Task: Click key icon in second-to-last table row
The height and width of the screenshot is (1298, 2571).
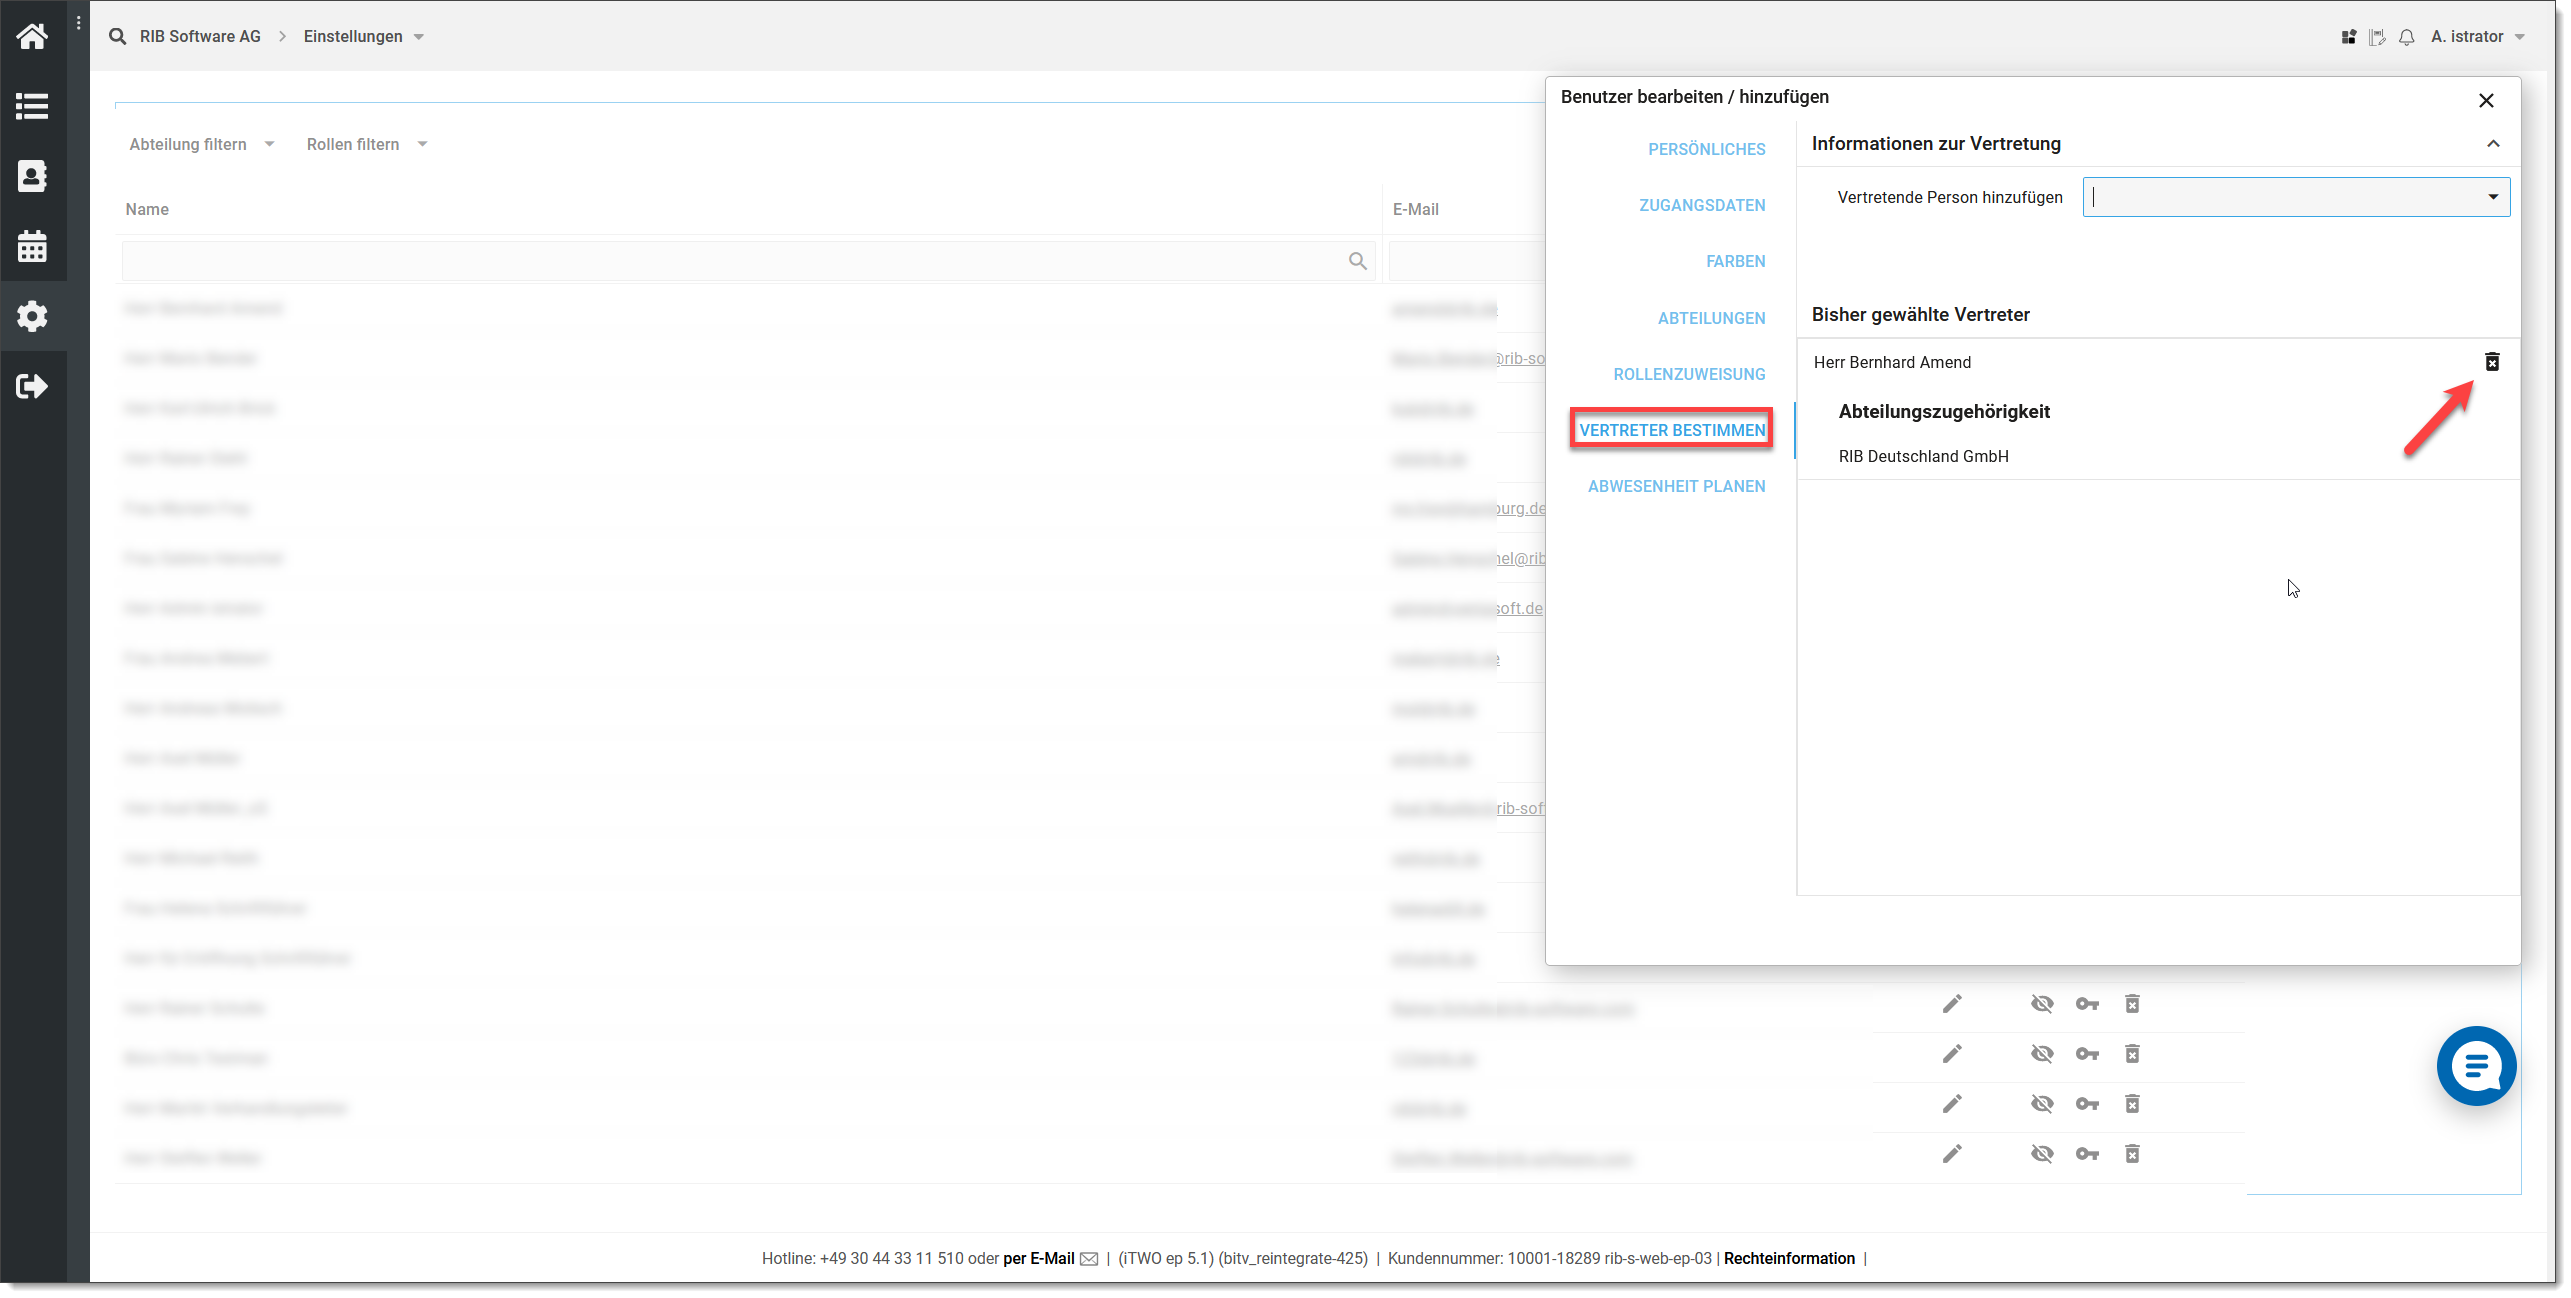Action: point(2087,1104)
